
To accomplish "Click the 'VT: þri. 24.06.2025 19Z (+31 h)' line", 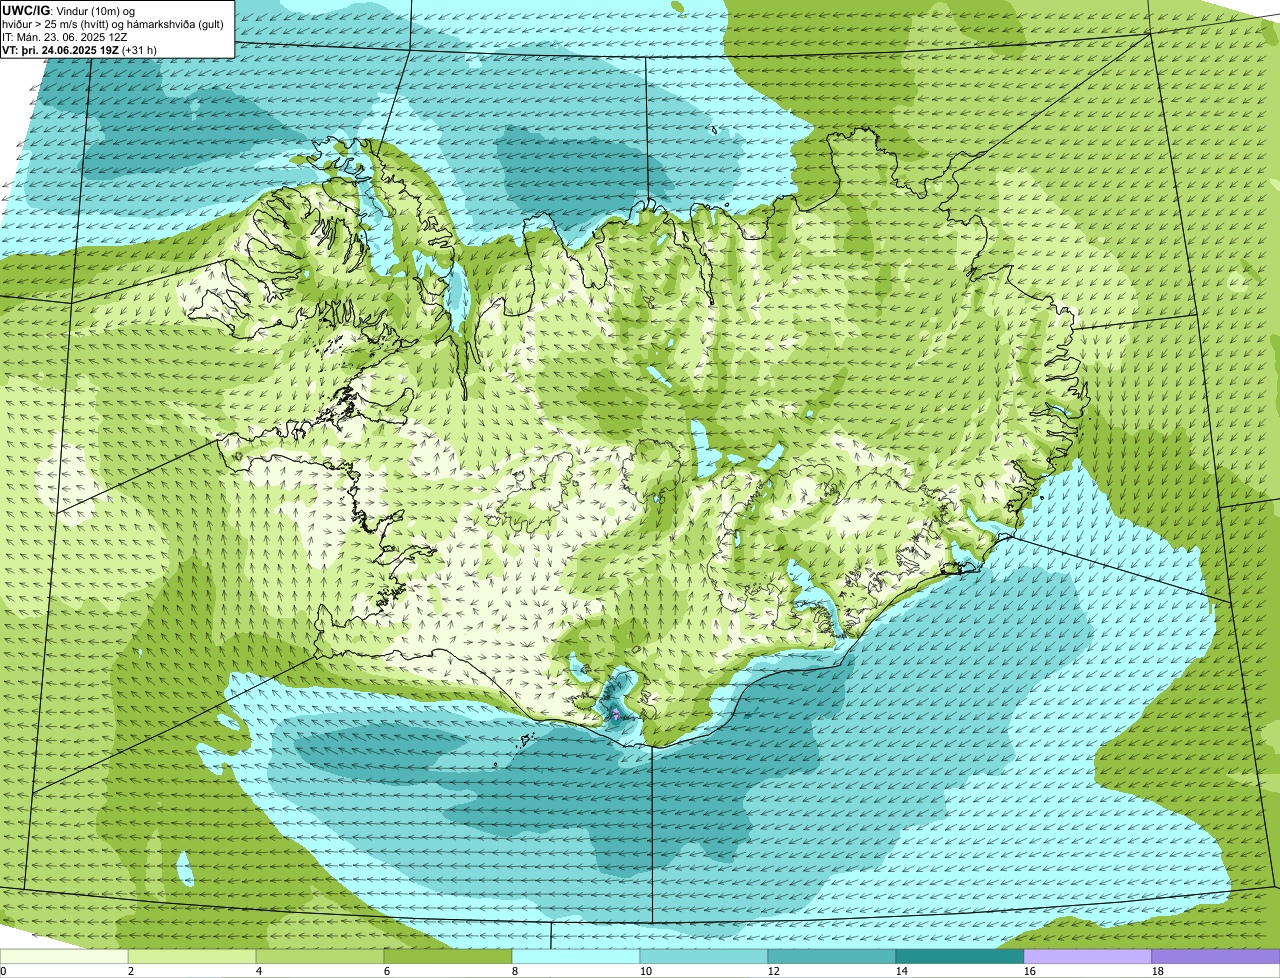I will click(x=79, y=50).
